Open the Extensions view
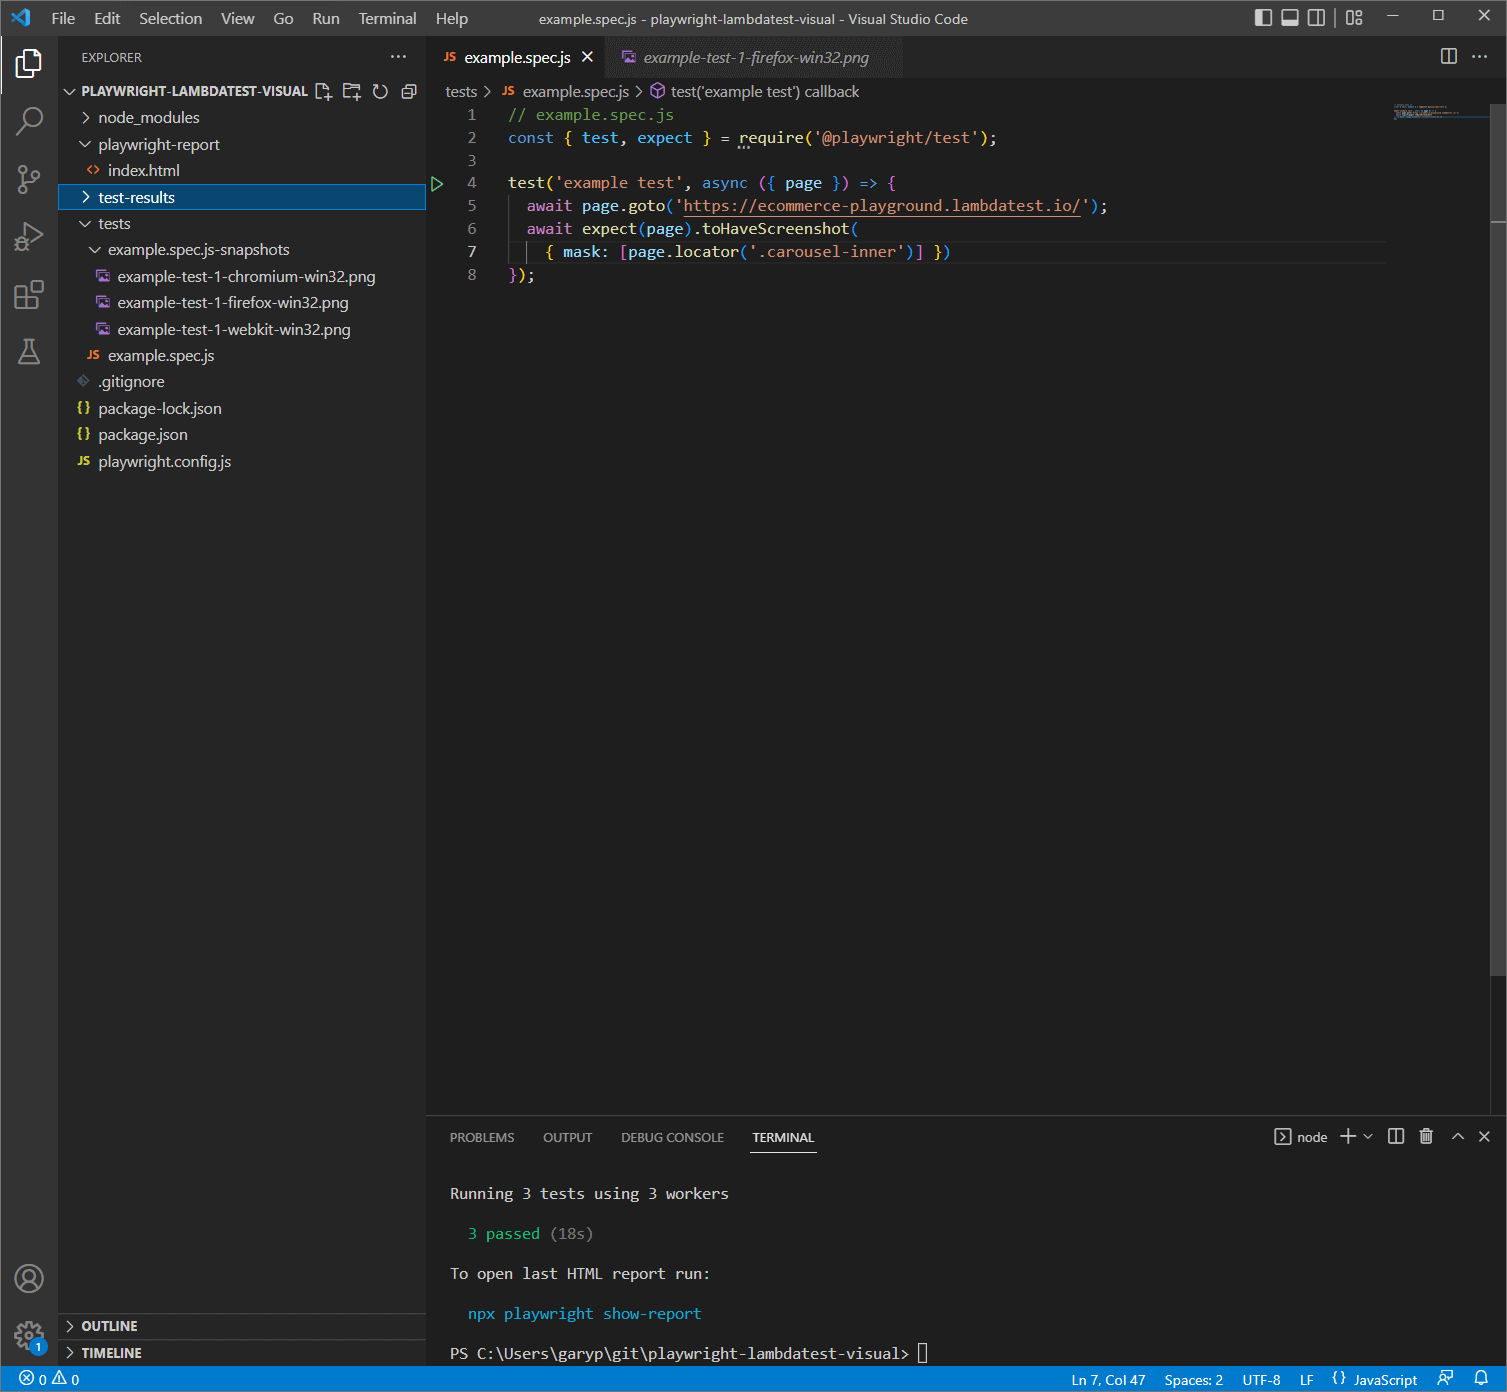Image resolution: width=1507 pixels, height=1392 pixels. click(x=29, y=295)
